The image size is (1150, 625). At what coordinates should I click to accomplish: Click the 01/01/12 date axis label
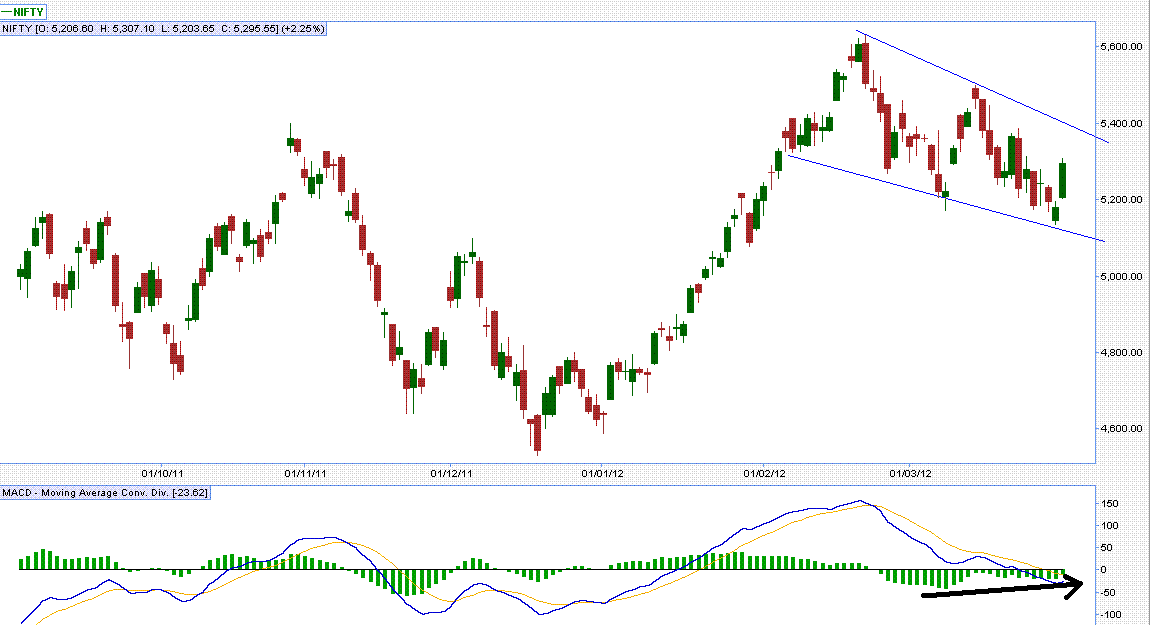(x=602, y=473)
